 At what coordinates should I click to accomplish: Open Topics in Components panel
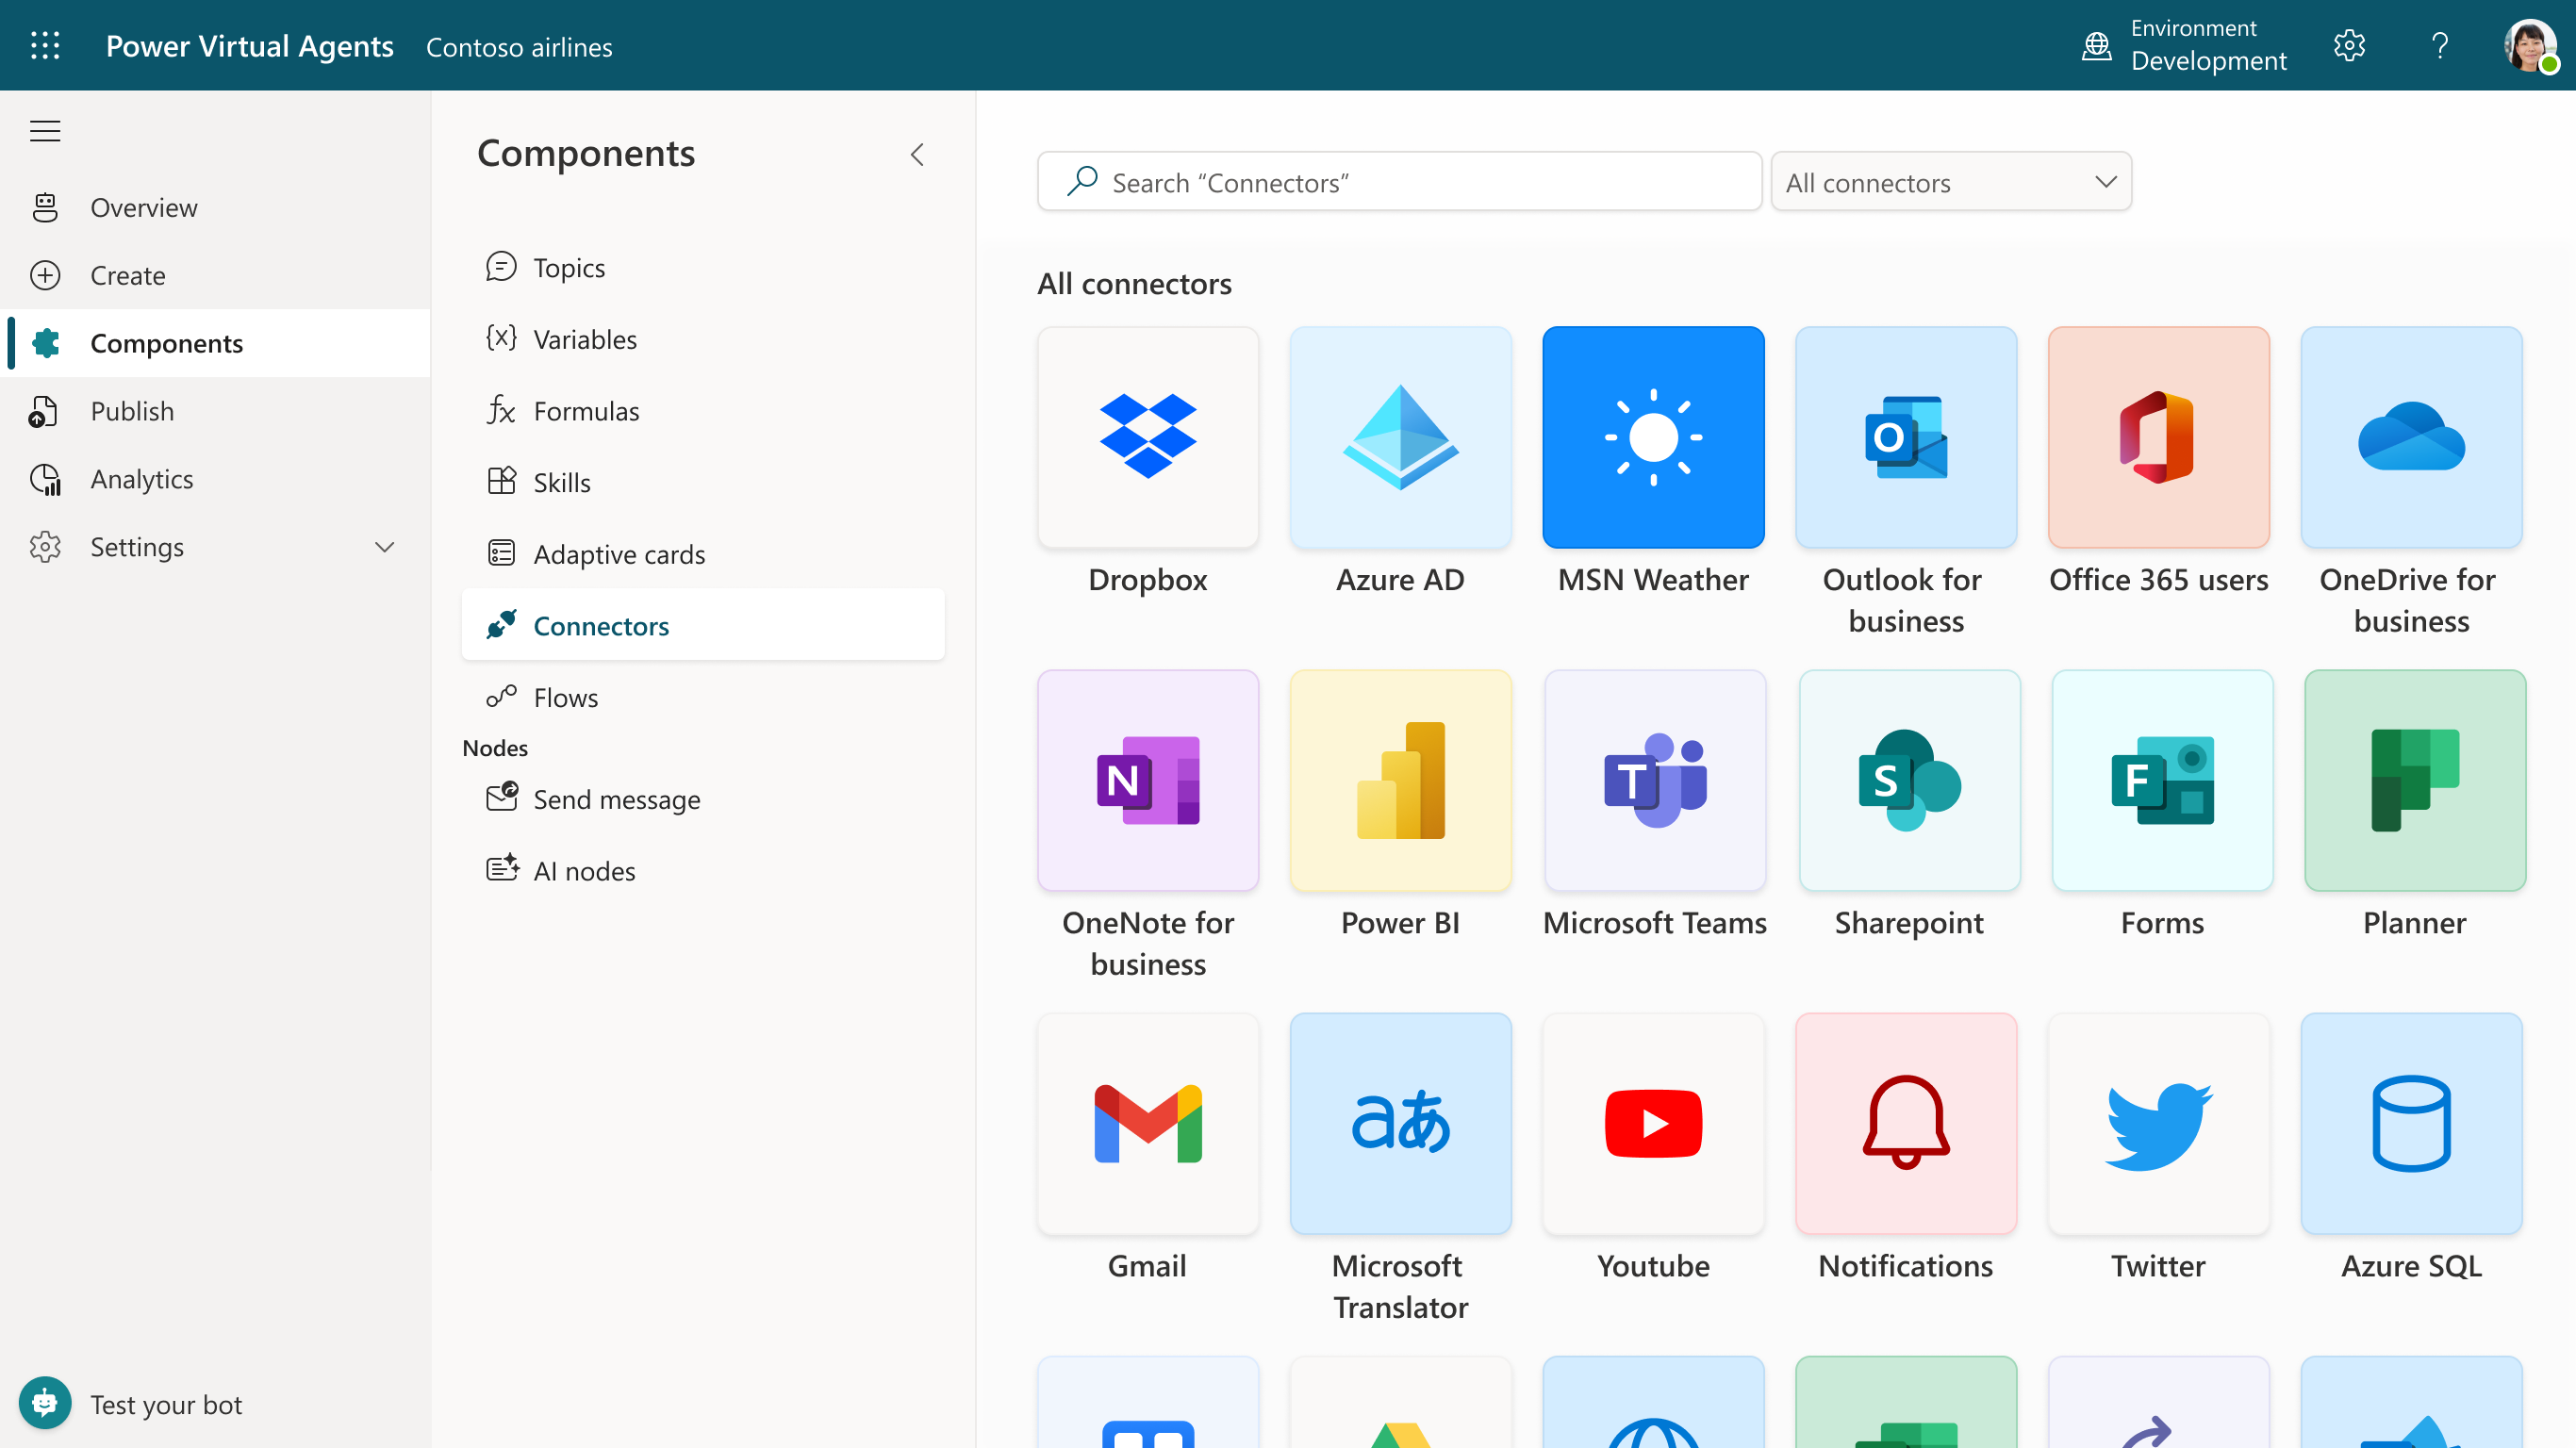coord(703,267)
